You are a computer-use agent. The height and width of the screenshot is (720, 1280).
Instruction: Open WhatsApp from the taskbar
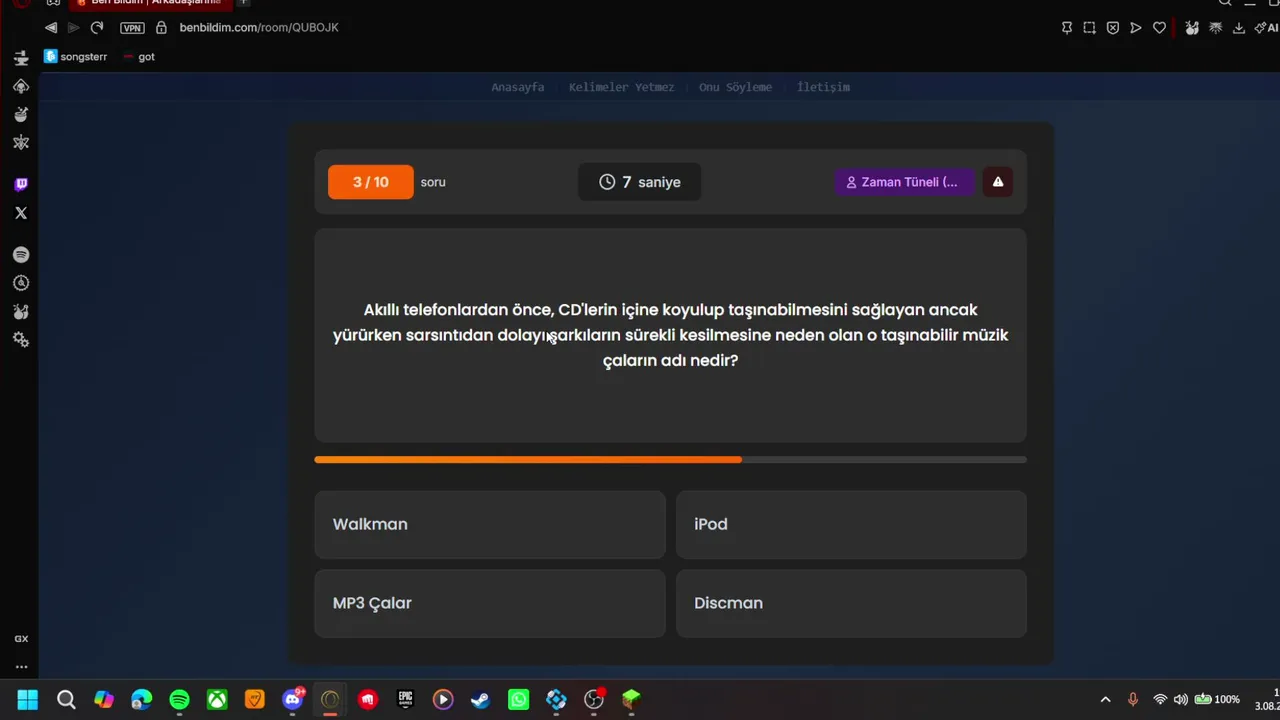point(518,700)
